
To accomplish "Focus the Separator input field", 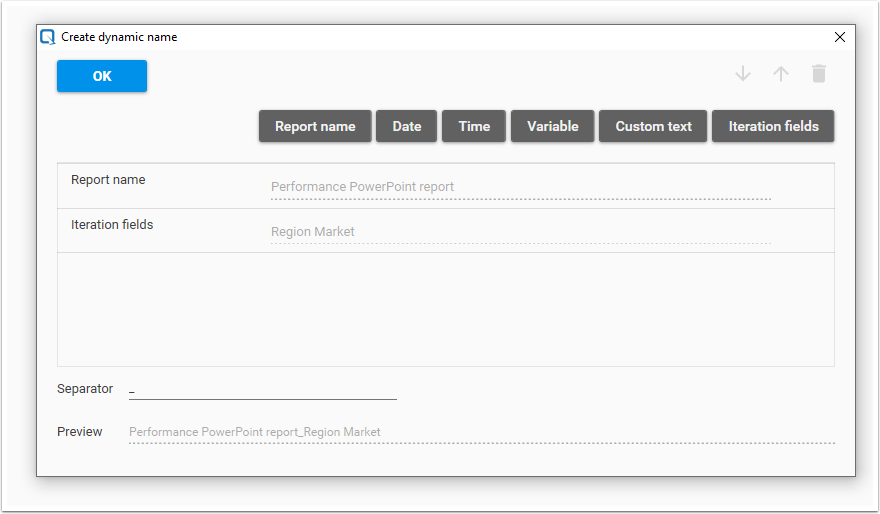I will [x=263, y=390].
